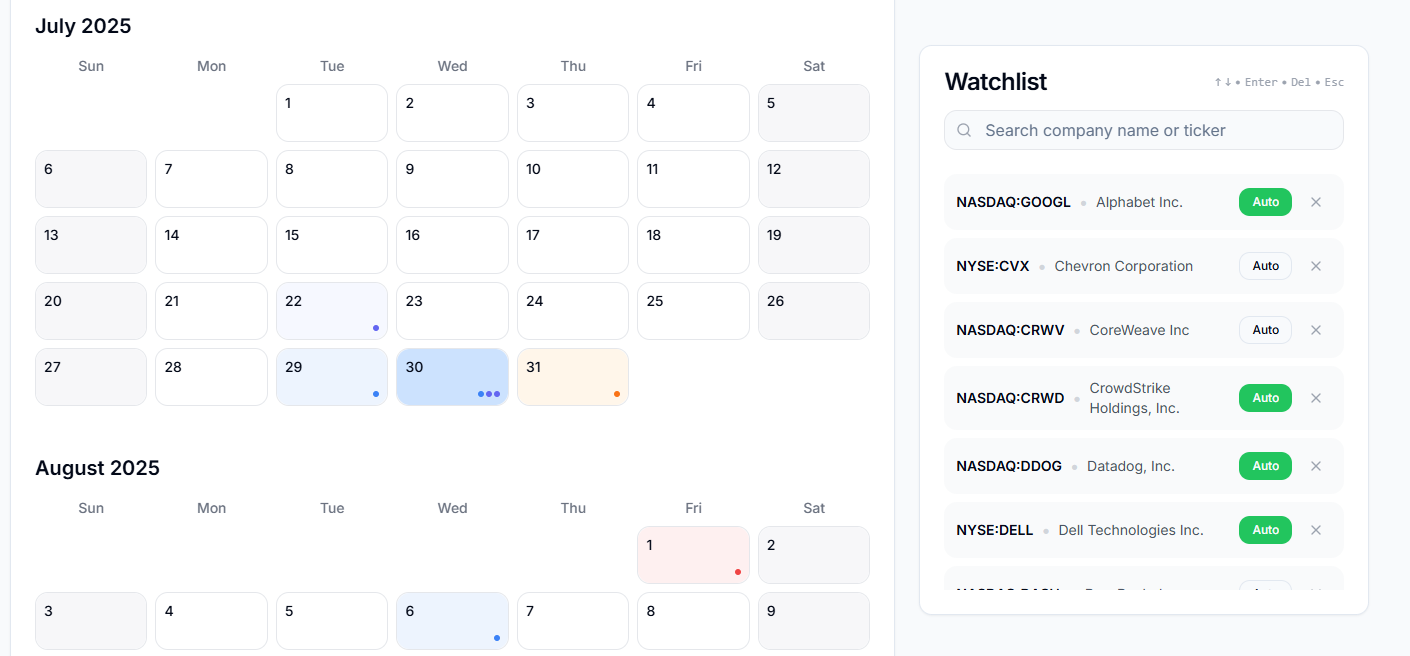Screen dimensions: 1410x656
Task: Toggle Auto for NASDAQ:GOOGL
Action: (1265, 202)
